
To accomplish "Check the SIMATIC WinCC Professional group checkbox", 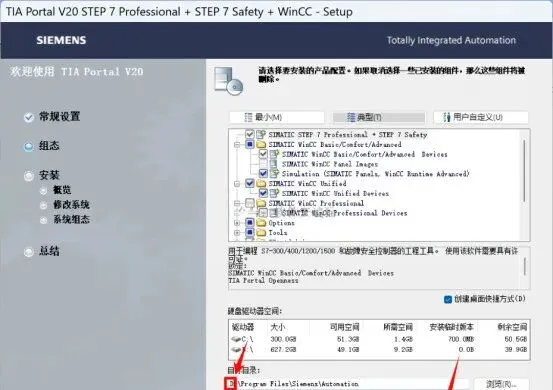I will click(x=250, y=203).
